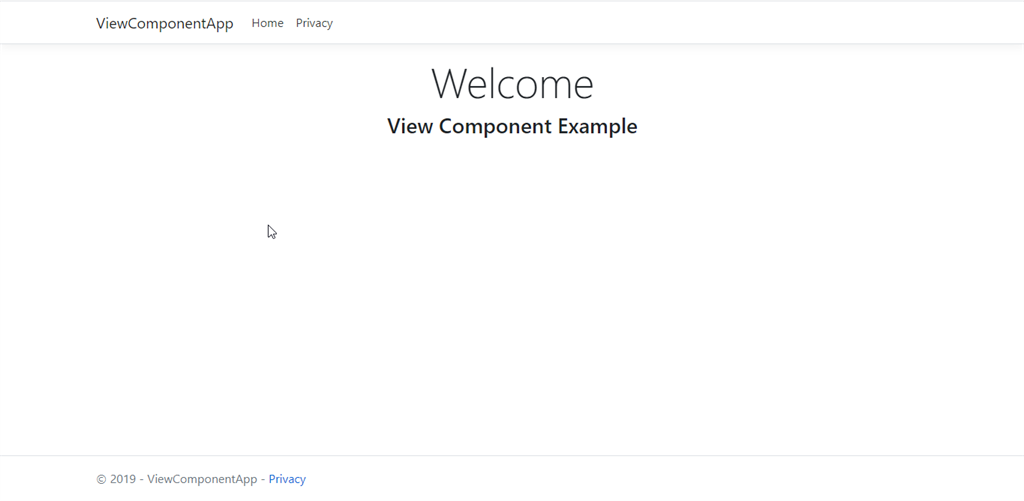Click the ViewComponentApp brand link in navbar

click(x=165, y=24)
